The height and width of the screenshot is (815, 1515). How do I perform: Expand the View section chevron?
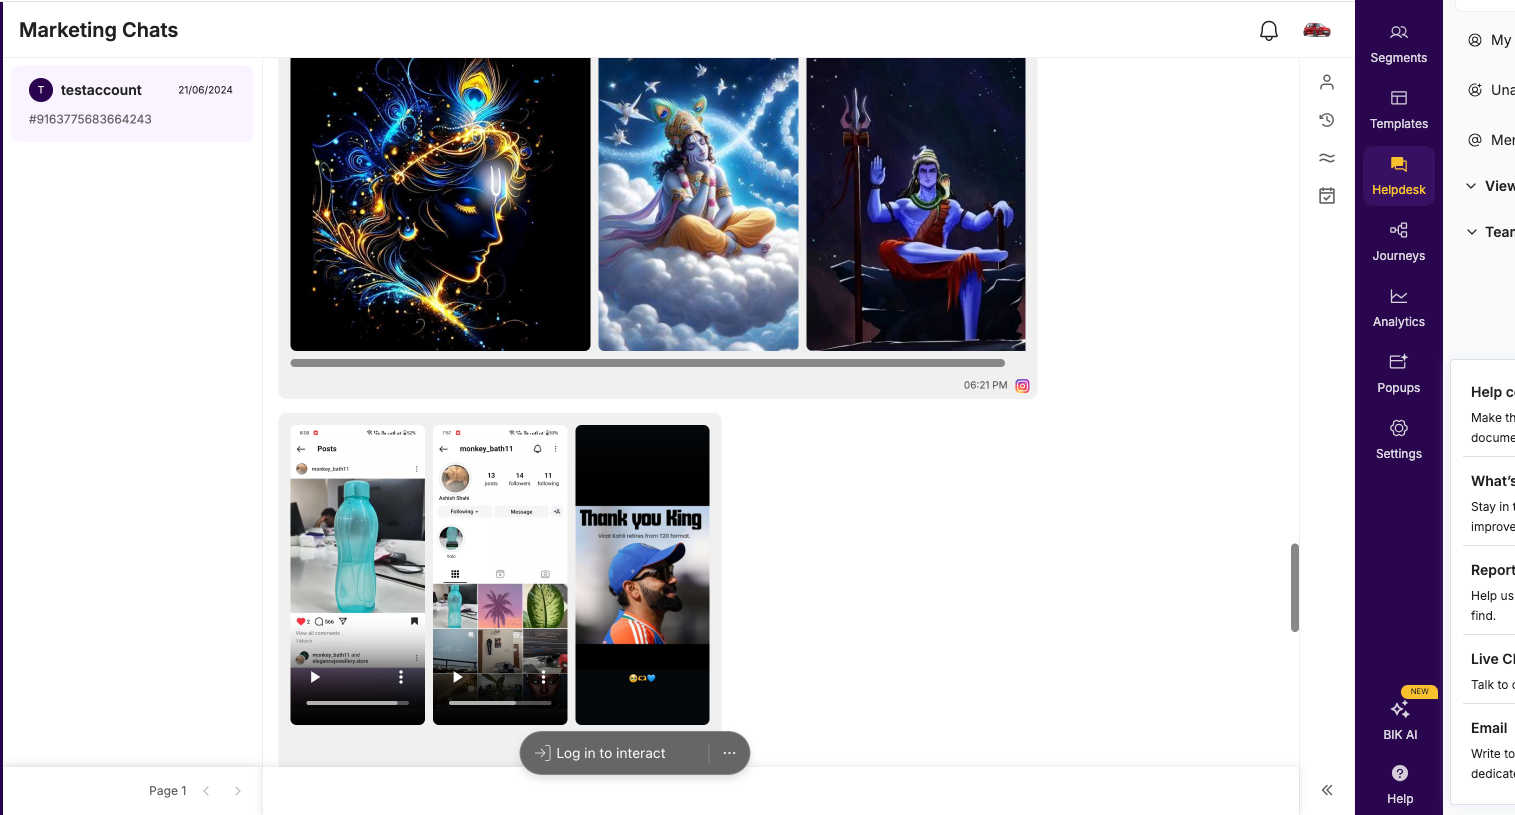(1471, 186)
